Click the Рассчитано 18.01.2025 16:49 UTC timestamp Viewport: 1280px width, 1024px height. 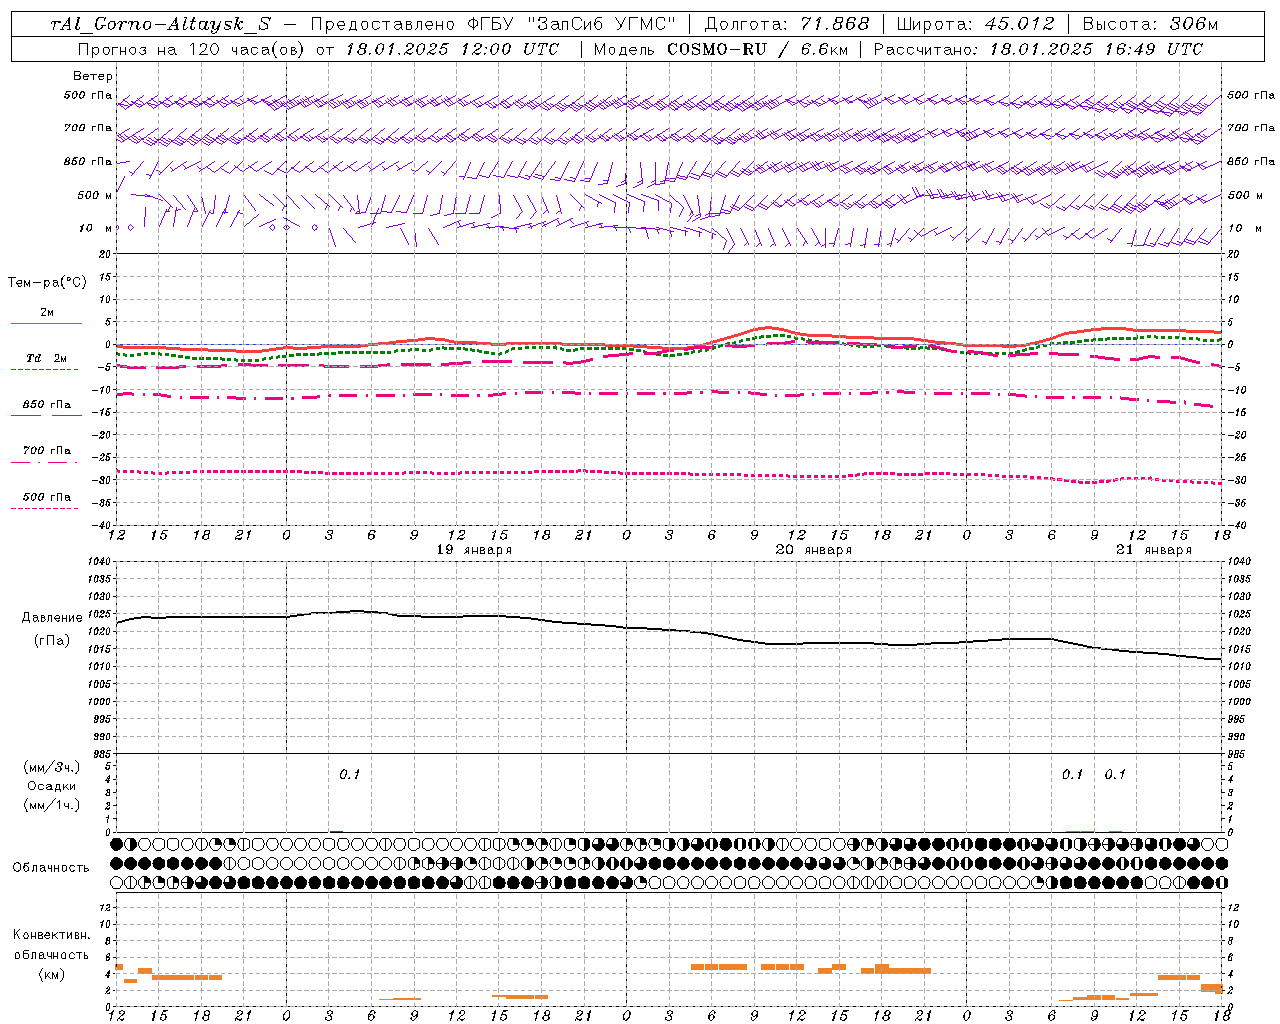(x=1039, y=49)
